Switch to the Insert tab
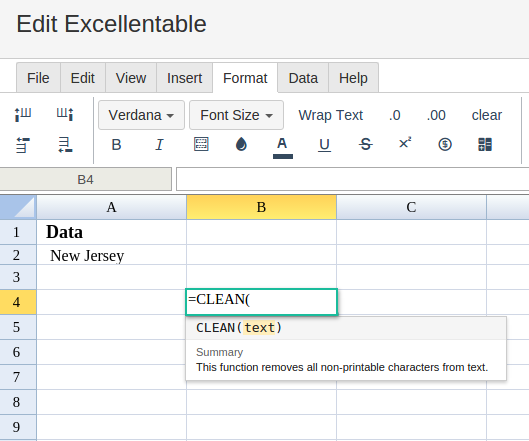 coord(185,78)
